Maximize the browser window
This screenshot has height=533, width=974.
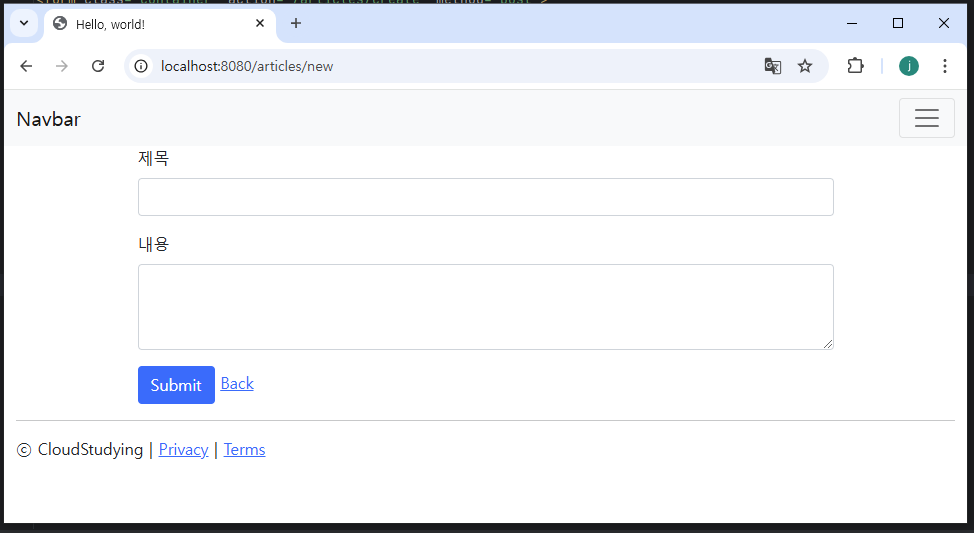[x=898, y=23]
